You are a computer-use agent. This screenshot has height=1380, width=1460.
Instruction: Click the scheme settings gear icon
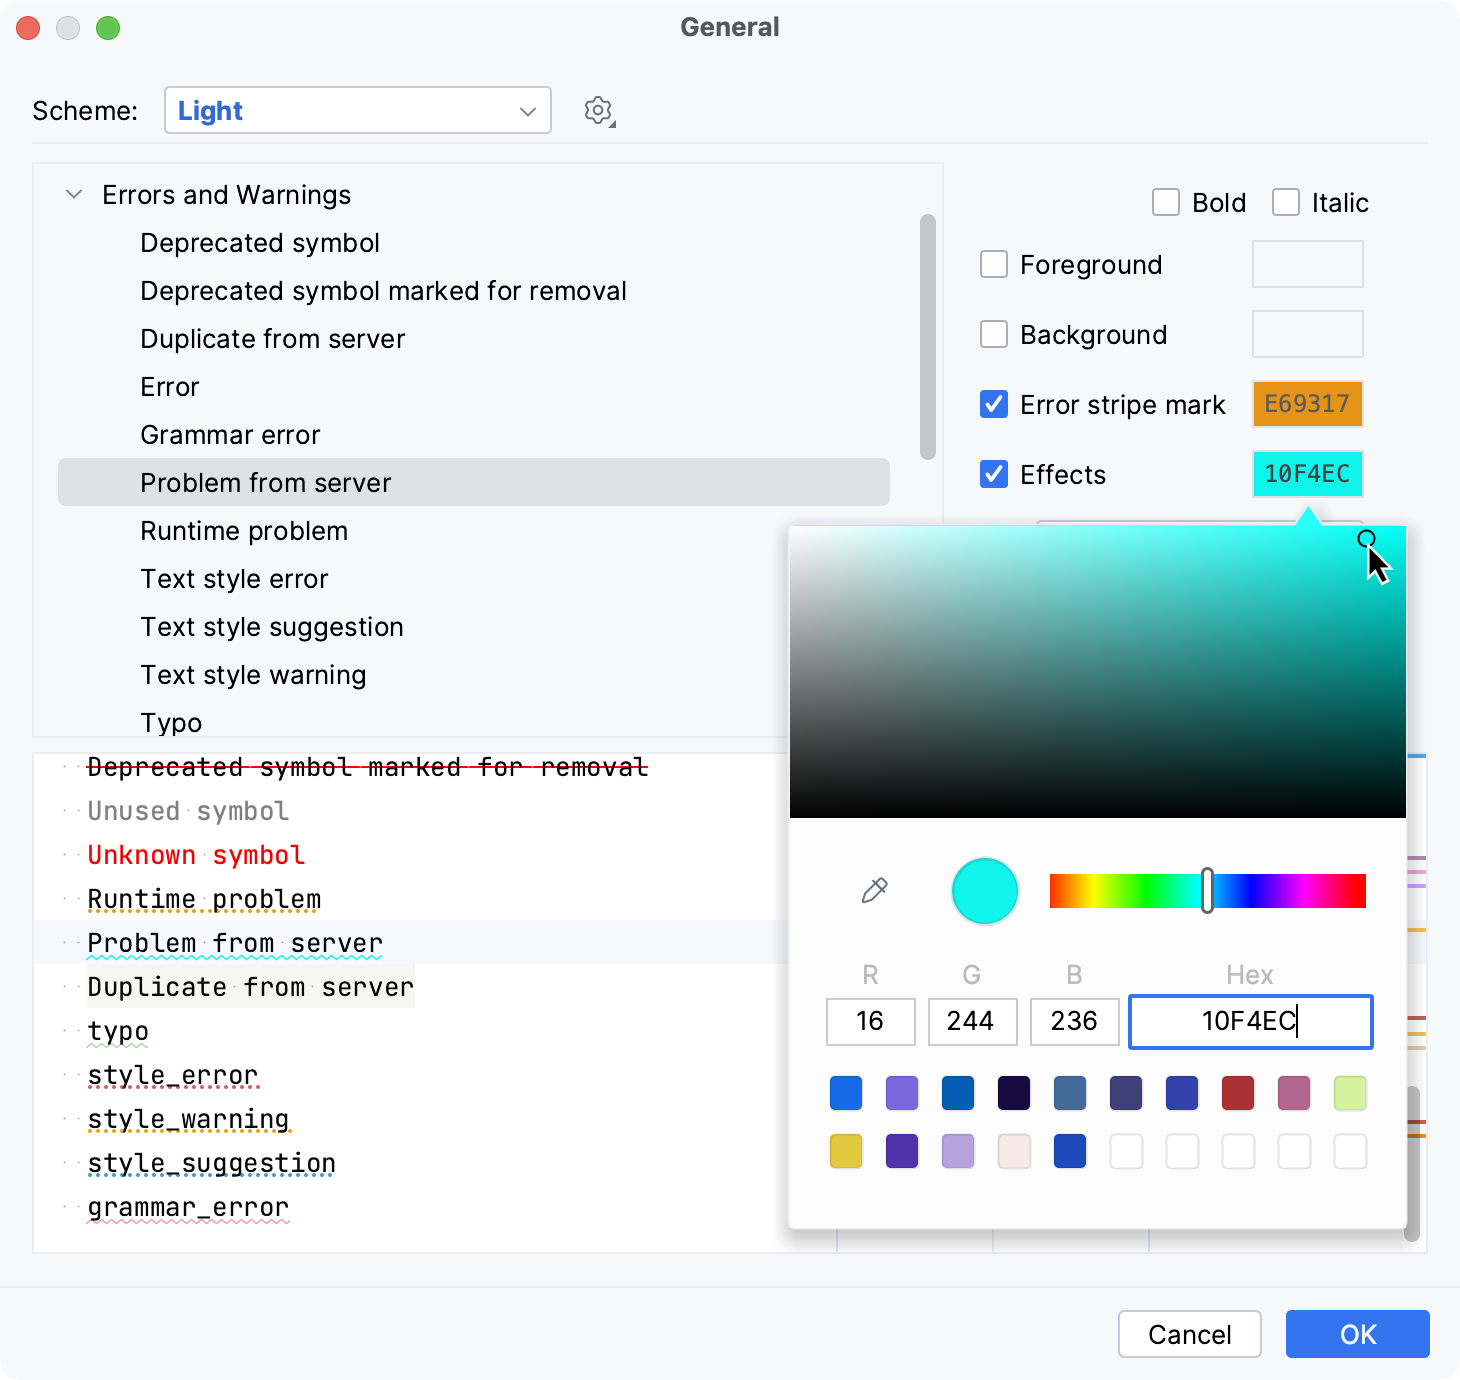[x=598, y=111]
